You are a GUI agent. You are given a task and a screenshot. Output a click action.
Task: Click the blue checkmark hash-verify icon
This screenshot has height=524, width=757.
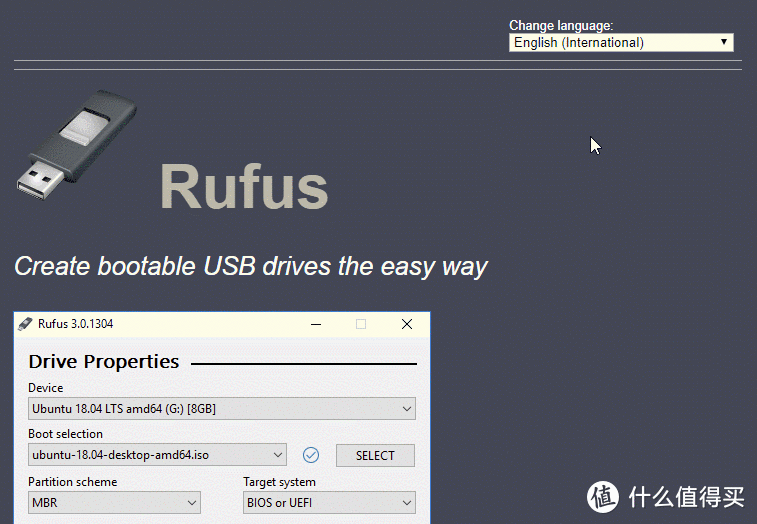point(311,455)
